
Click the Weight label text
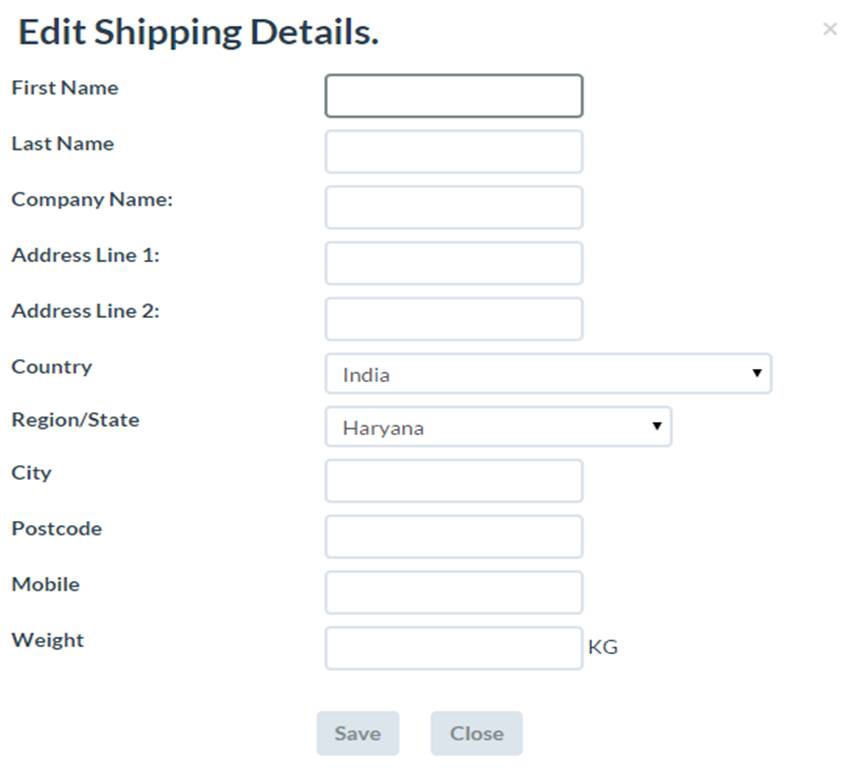click(48, 640)
